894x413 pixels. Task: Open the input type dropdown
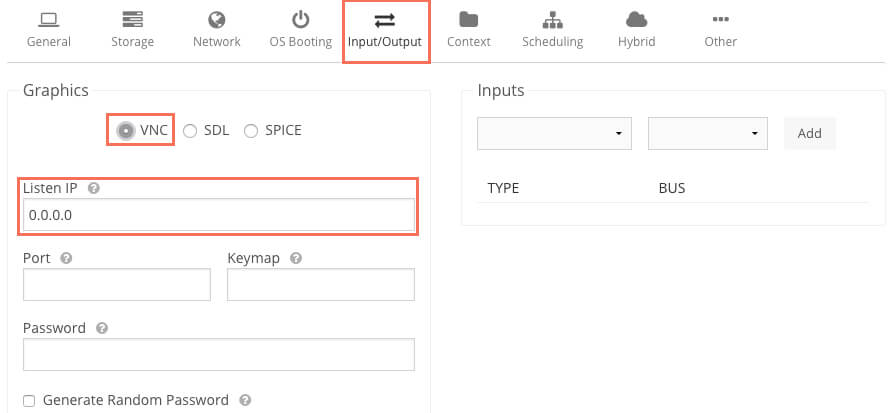554,133
